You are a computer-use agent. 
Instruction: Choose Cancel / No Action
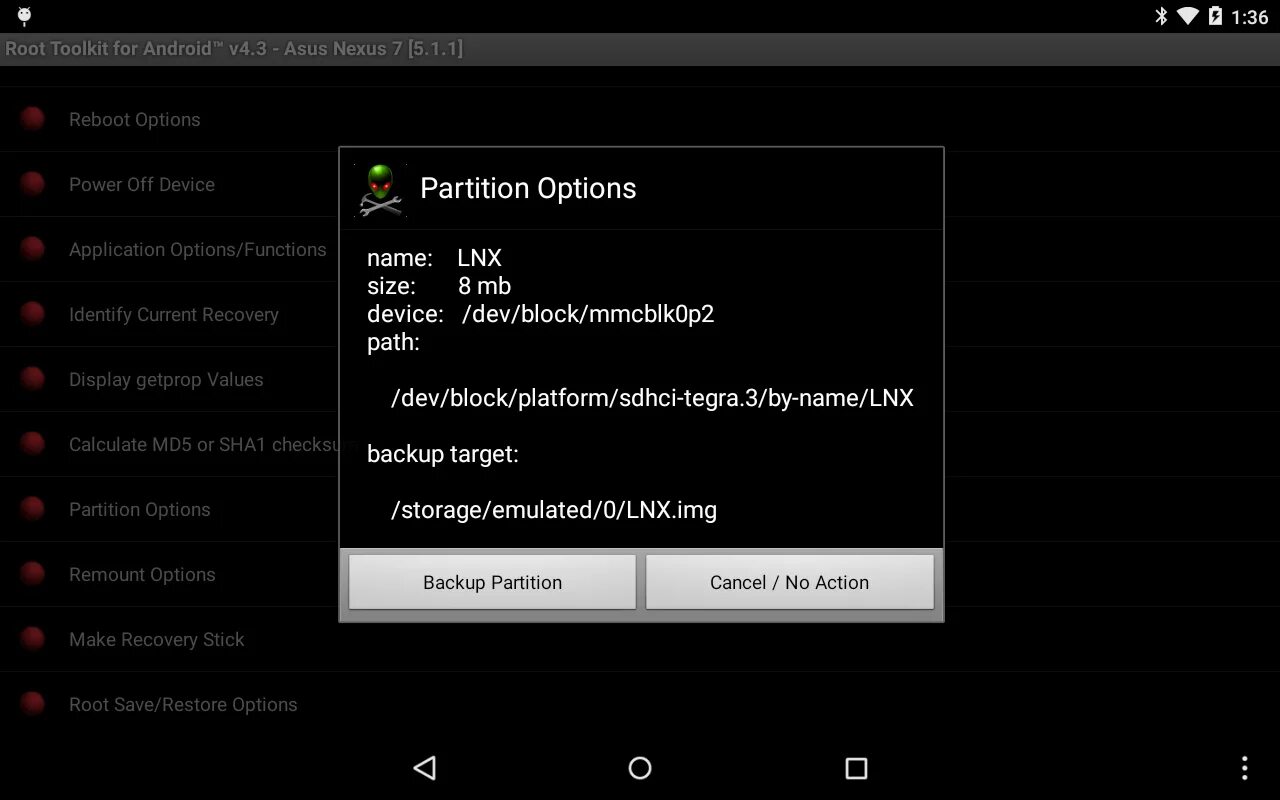coord(789,582)
